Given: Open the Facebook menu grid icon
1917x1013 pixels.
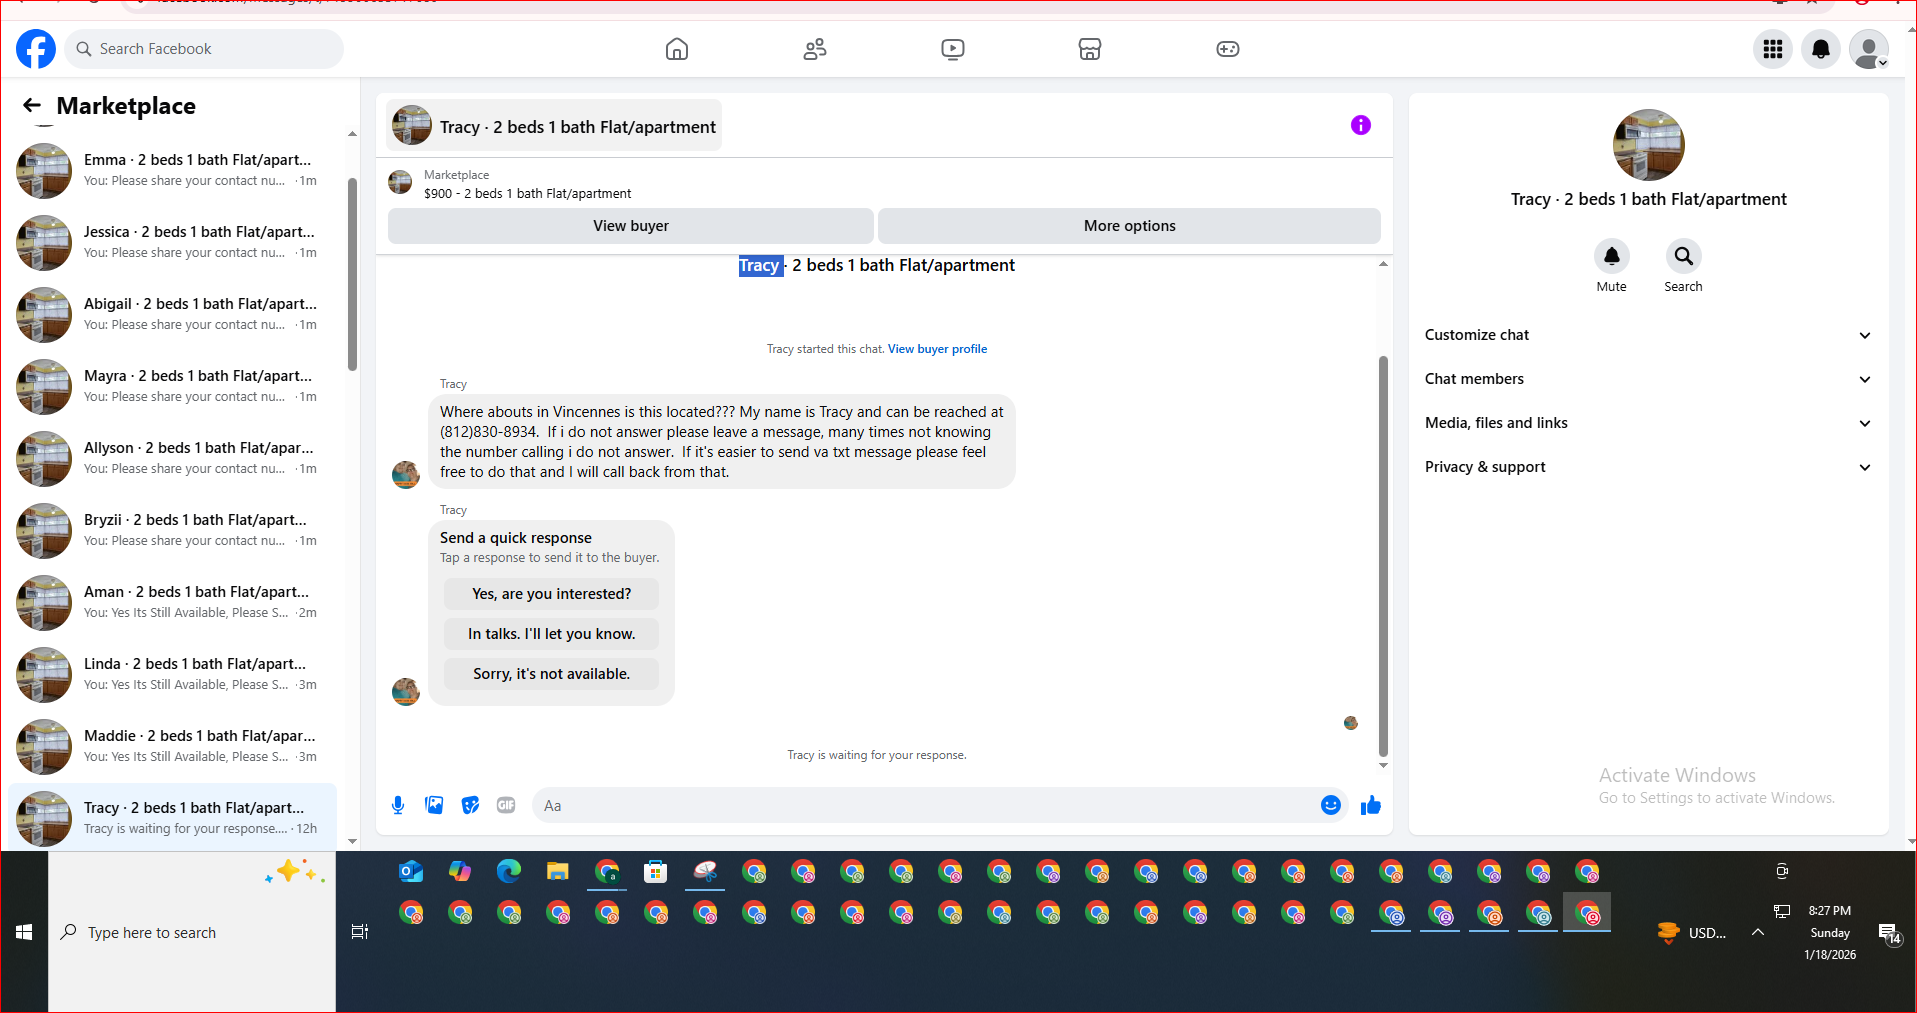Looking at the screenshot, I should pyautogui.click(x=1773, y=49).
